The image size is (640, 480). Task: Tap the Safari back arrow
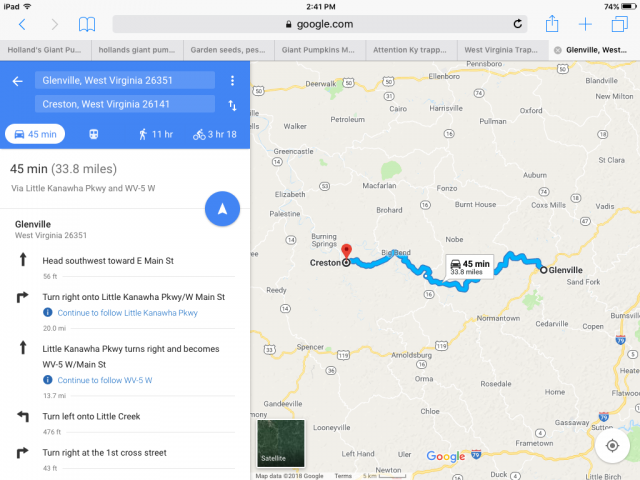(22, 24)
